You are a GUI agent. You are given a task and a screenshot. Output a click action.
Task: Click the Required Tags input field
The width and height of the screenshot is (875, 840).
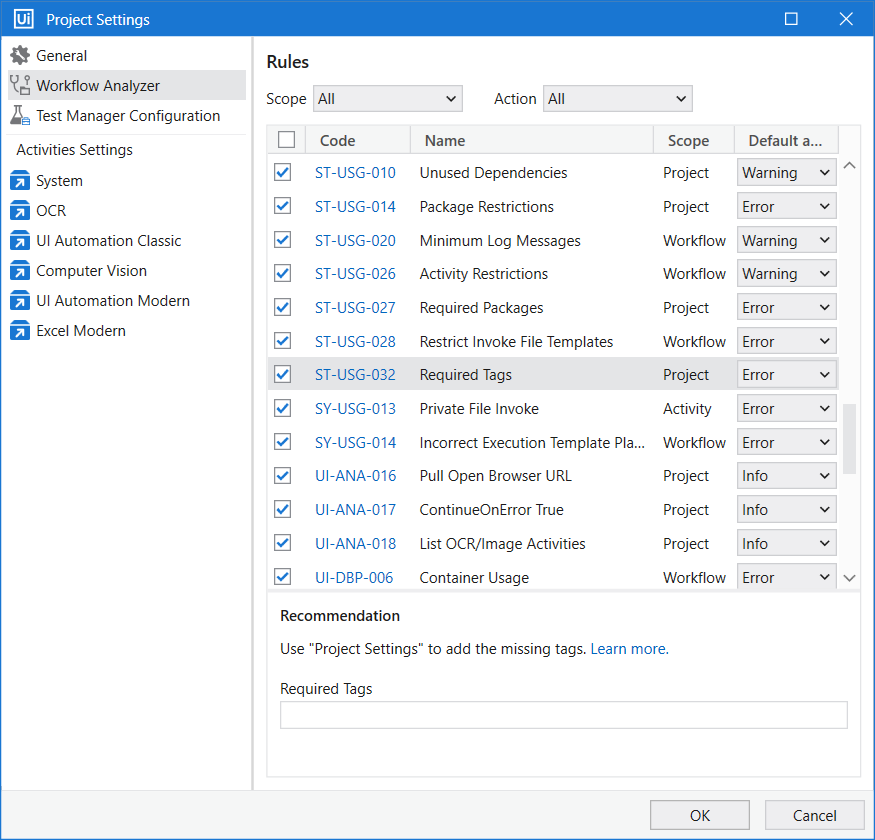(563, 715)
